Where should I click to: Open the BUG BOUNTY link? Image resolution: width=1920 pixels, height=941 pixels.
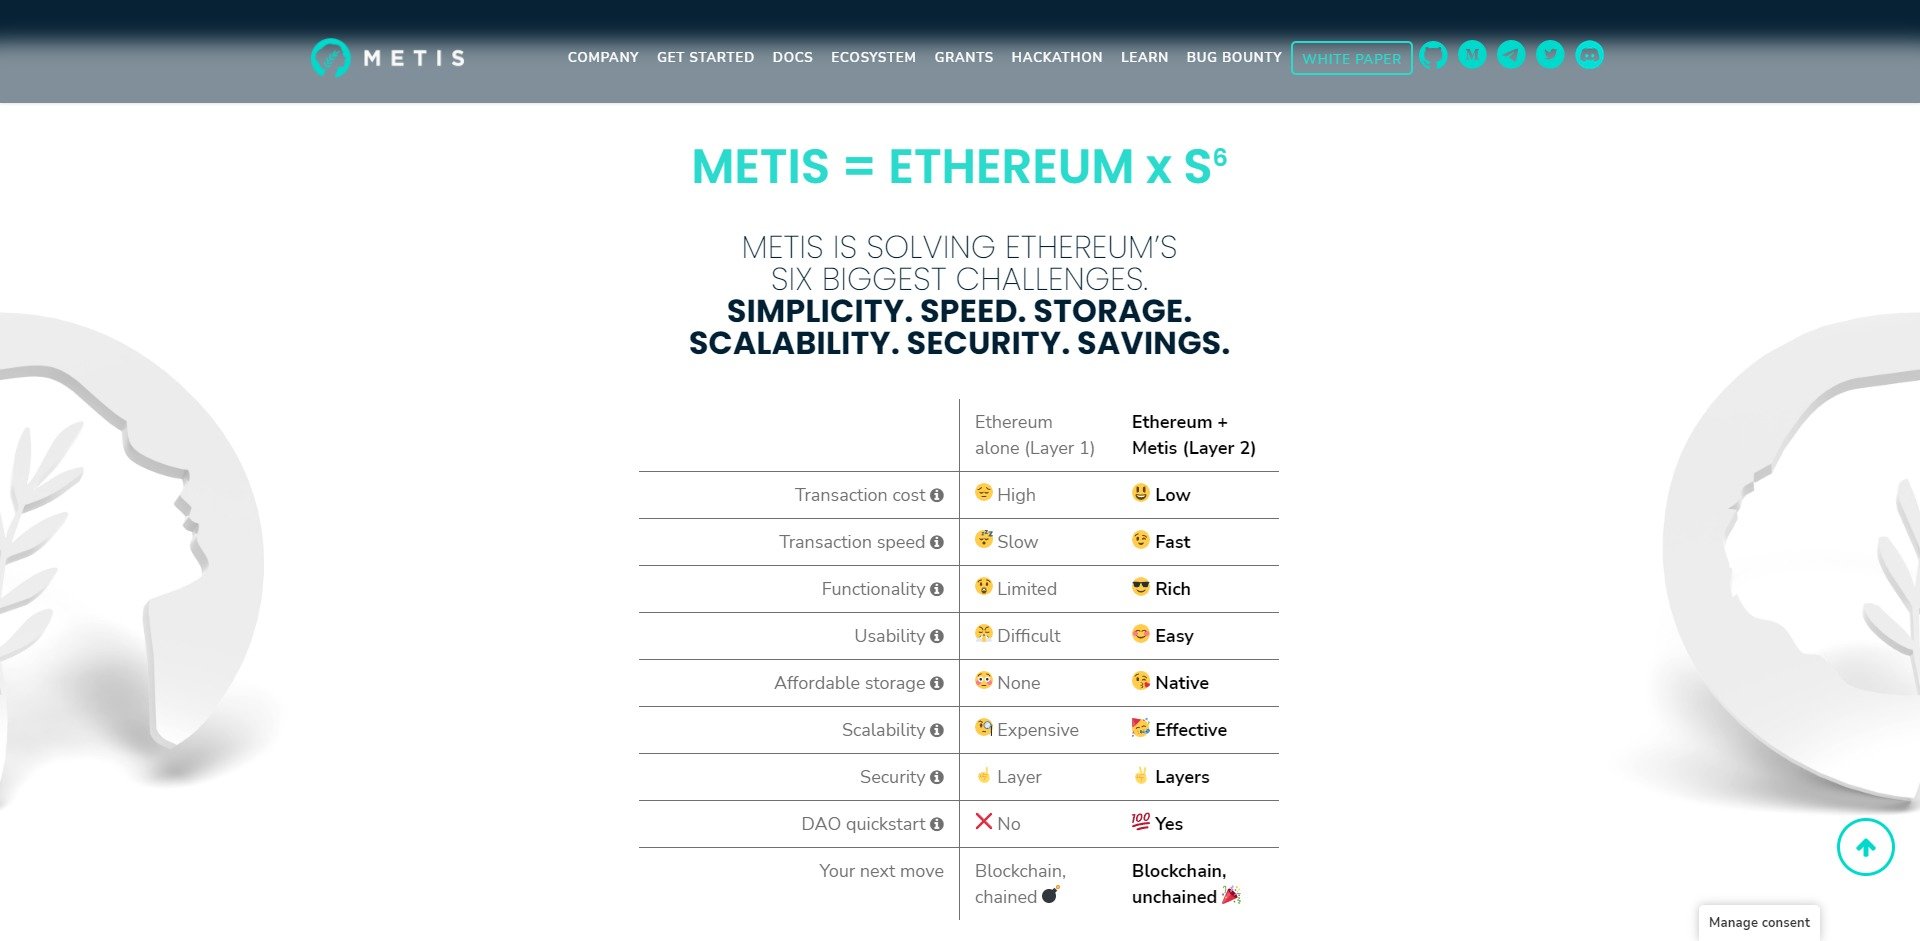1233,57
